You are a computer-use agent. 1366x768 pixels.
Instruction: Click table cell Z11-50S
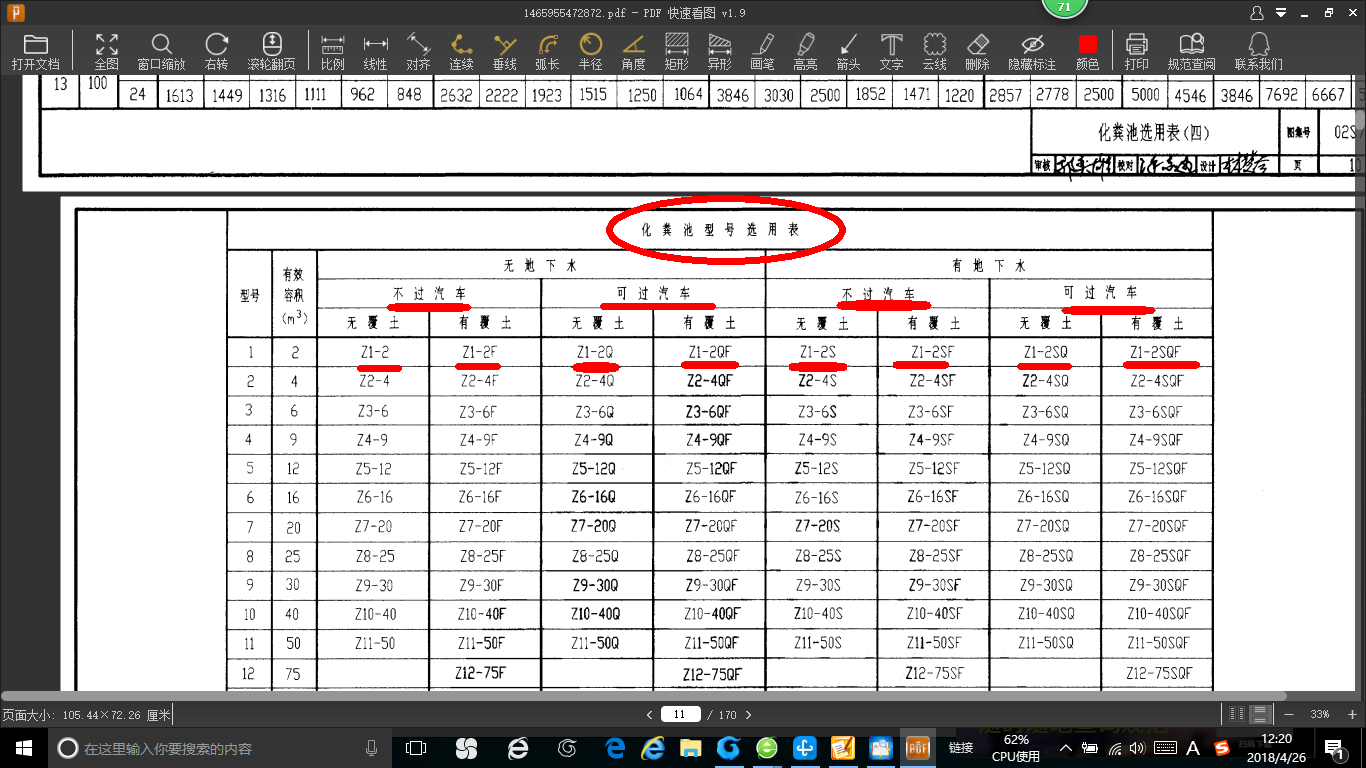coord(818,643)
